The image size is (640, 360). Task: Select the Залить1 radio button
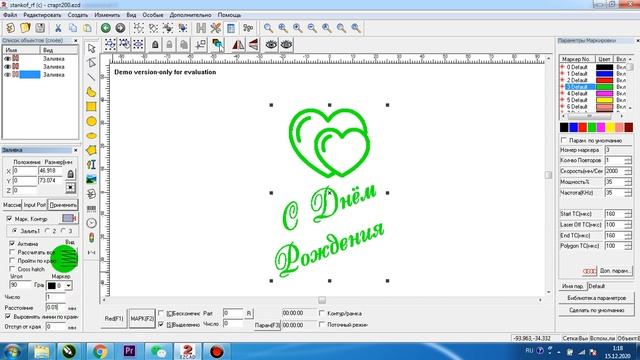pyautogui.click(x=15, y=231)
